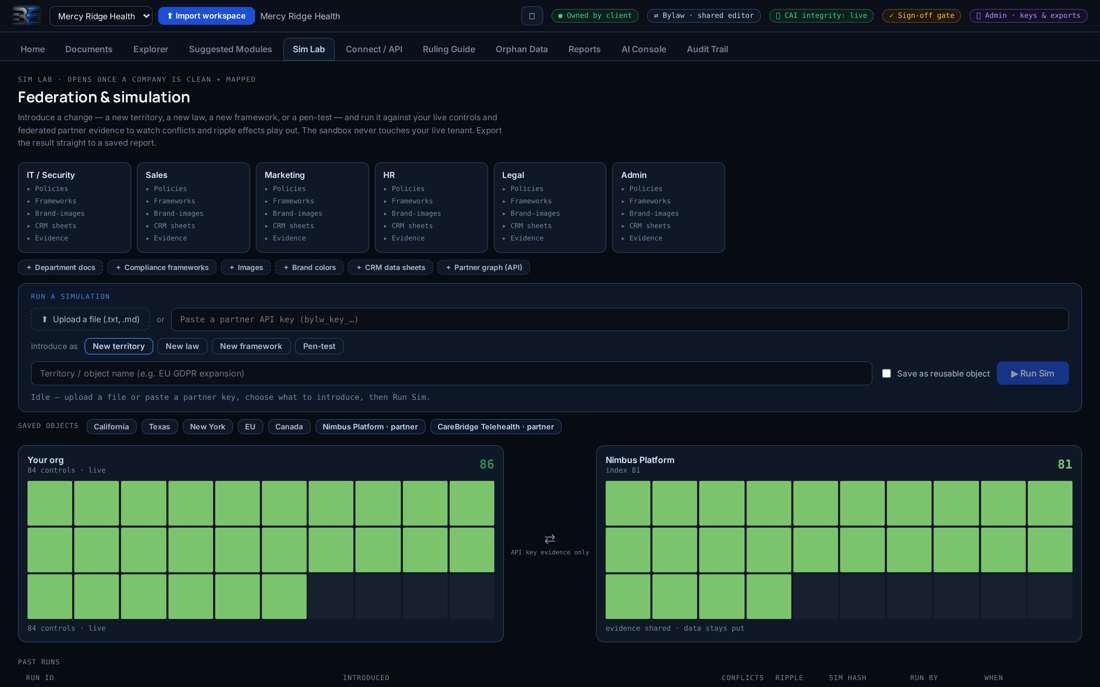This screenshot has width=1100, height=687.
Task: Switch to the Orphan Data tab
Action: coord(521,49)
